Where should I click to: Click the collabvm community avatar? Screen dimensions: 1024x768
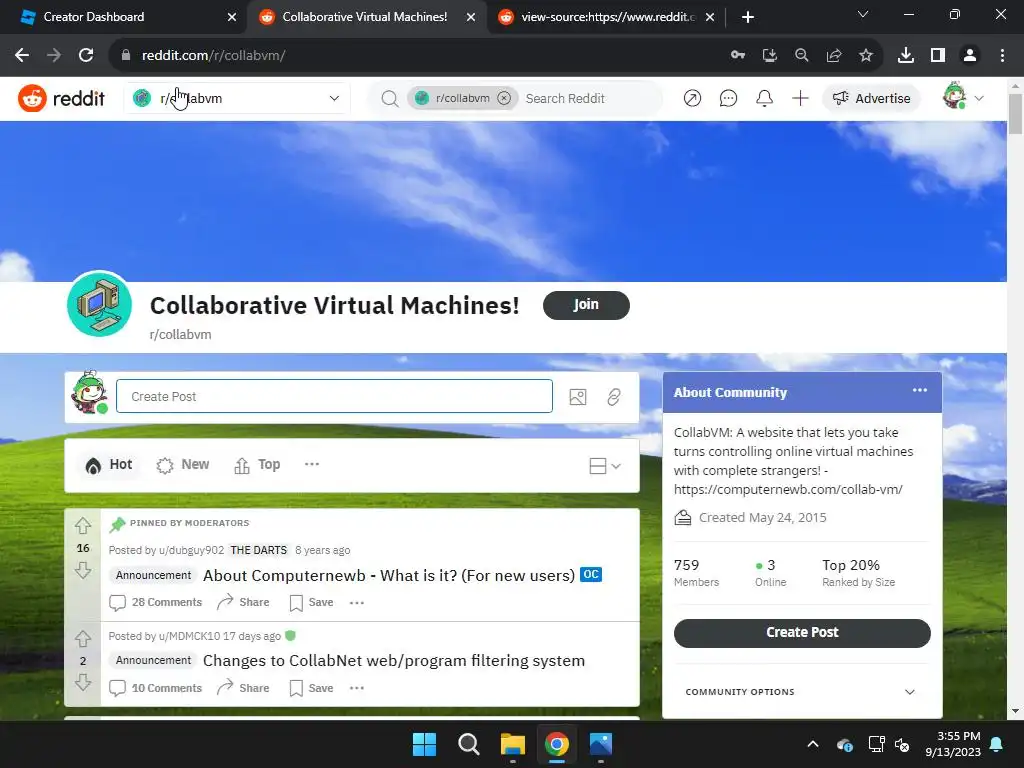99,304
